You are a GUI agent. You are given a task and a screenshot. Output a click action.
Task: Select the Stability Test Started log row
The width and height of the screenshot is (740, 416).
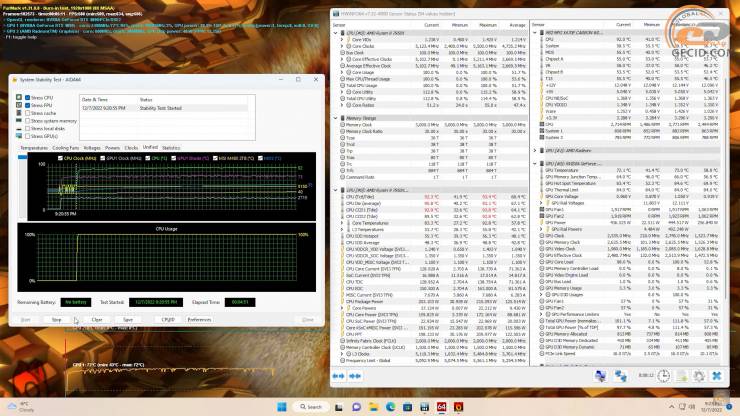tap(164, 108)
